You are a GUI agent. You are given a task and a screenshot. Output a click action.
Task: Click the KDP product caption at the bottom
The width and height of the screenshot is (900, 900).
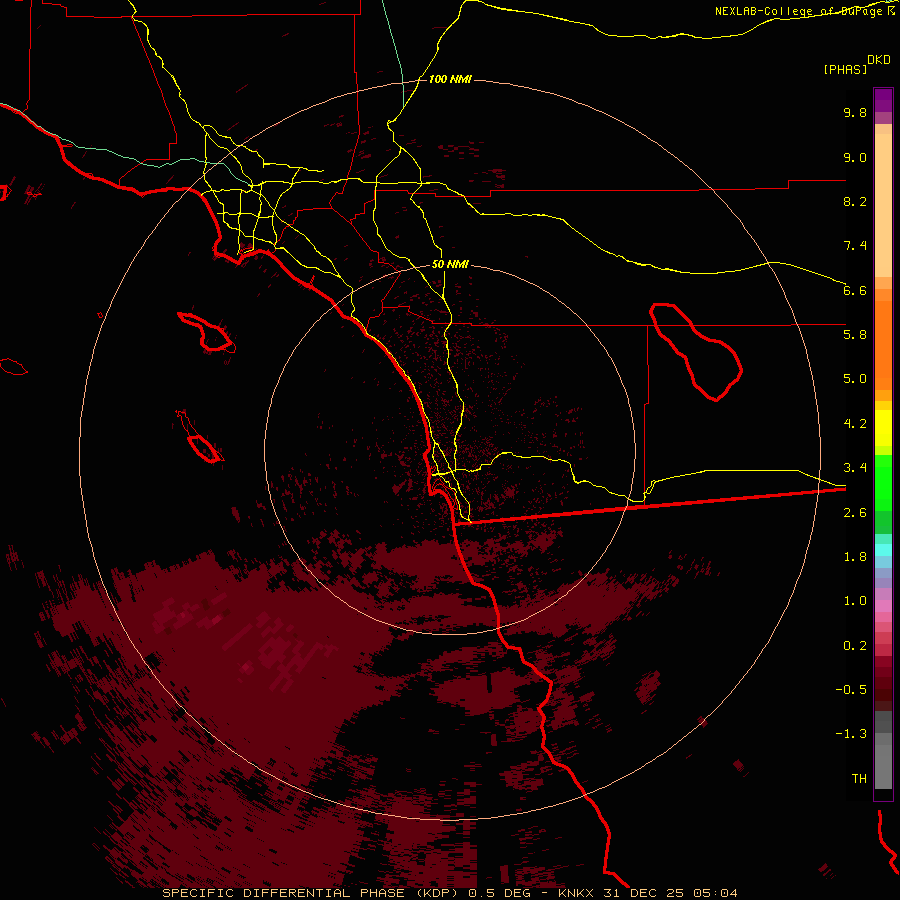pos(449,893)
